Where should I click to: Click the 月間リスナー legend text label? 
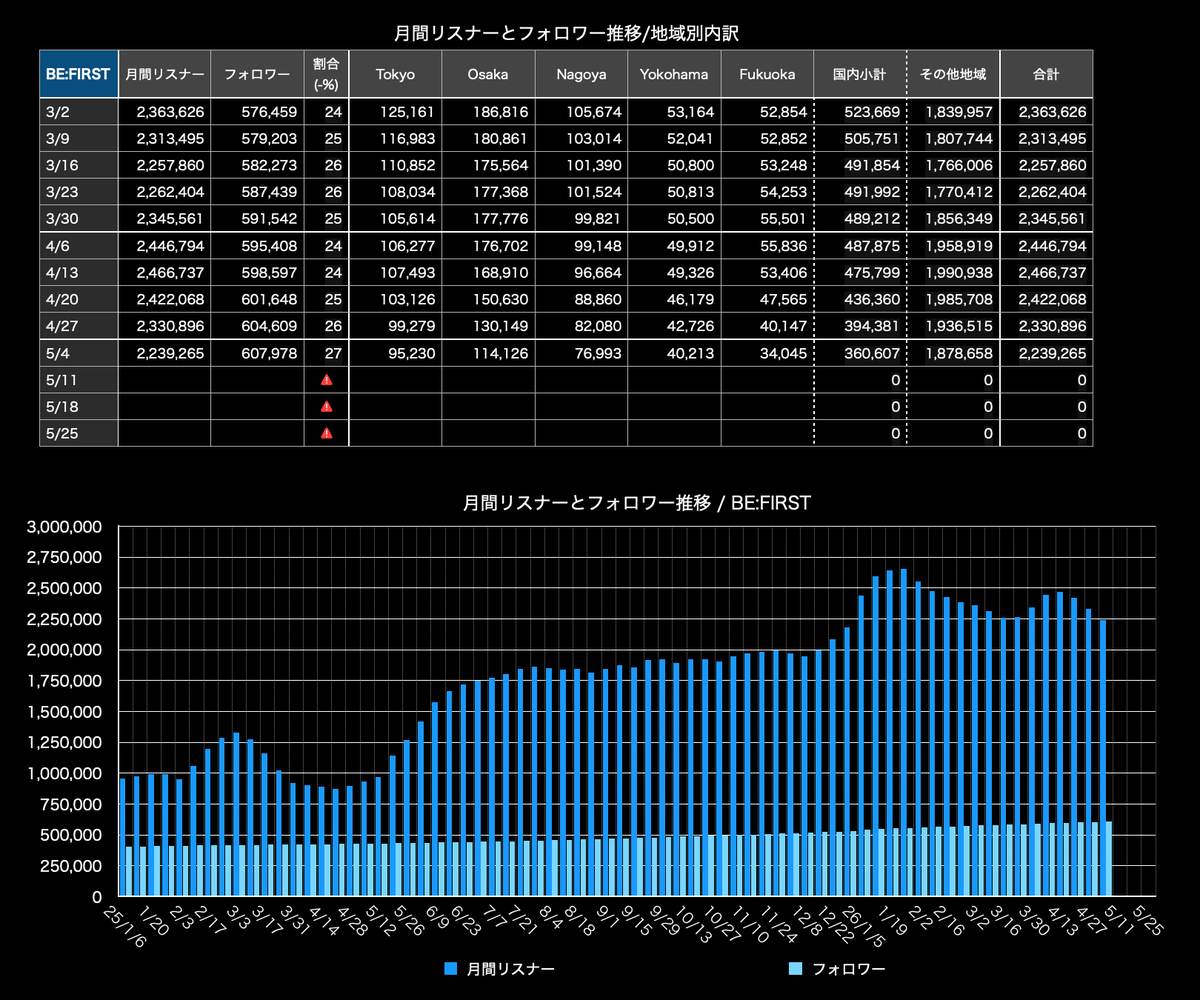[x=512, y=969]
